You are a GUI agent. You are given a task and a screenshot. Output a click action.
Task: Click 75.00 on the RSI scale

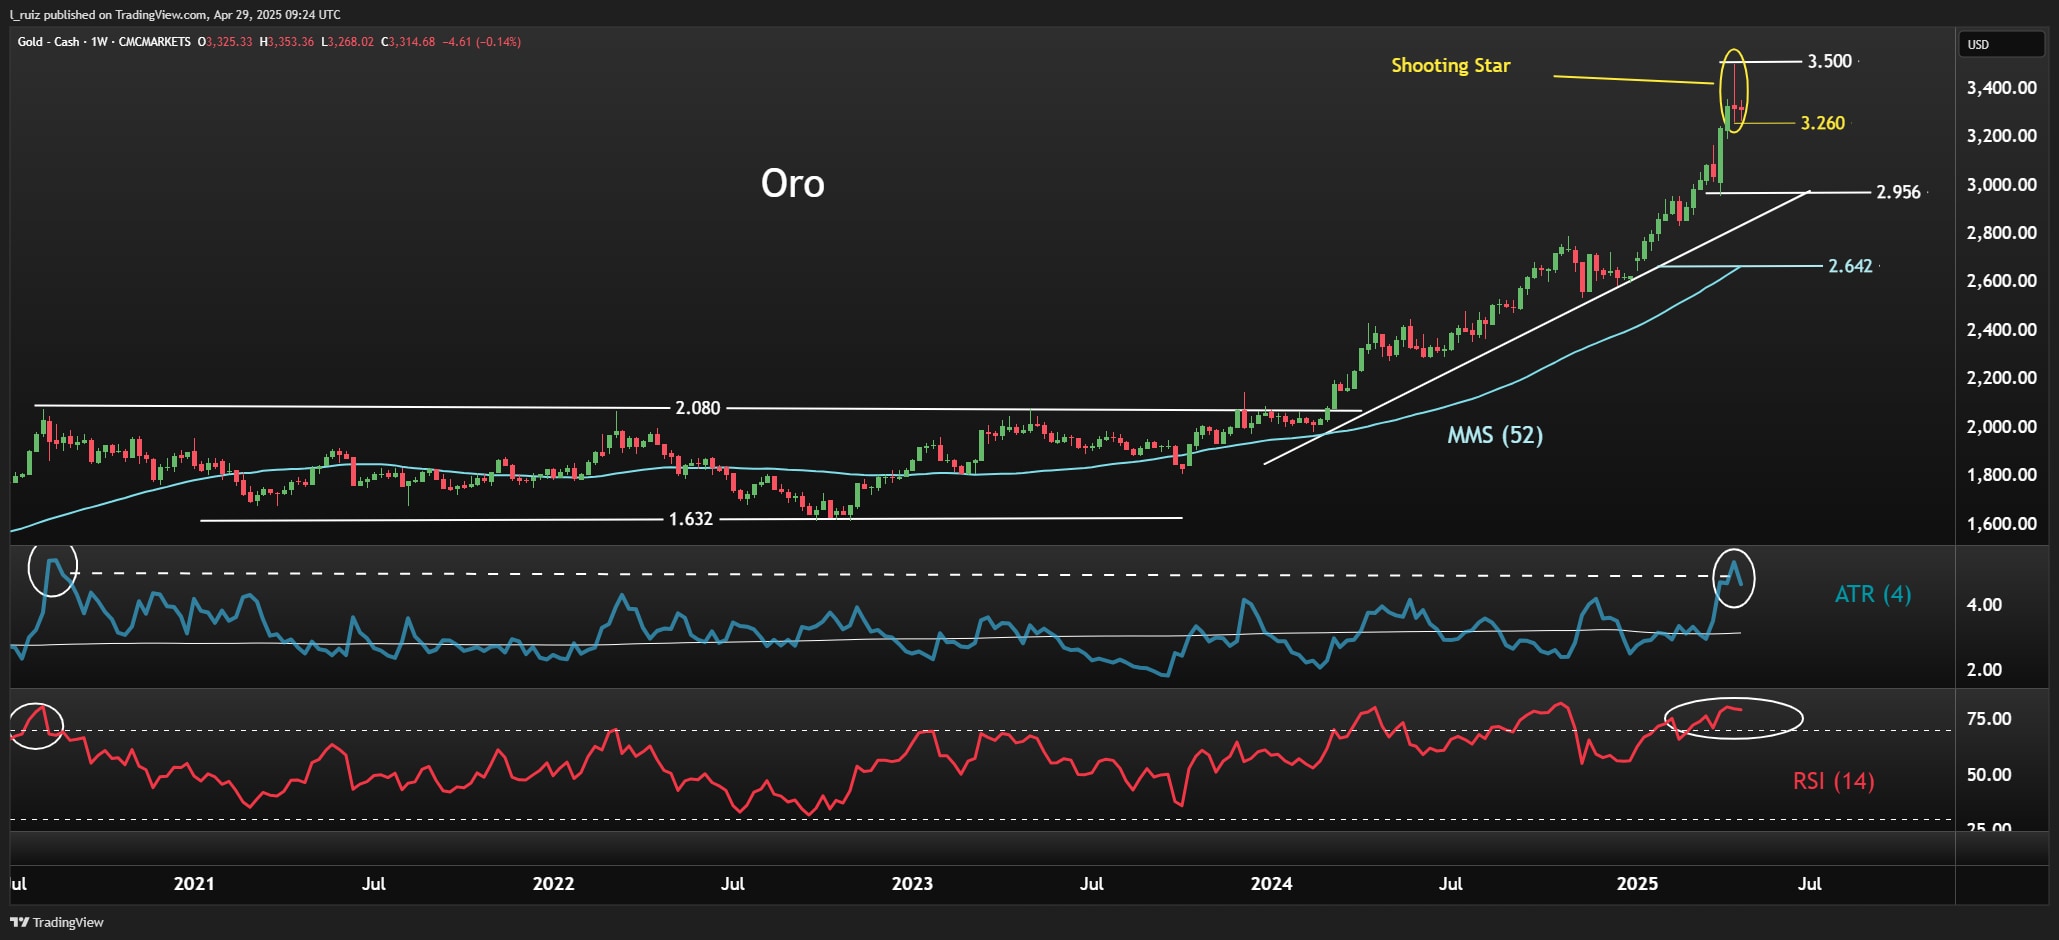click(x=1989, y=719)
